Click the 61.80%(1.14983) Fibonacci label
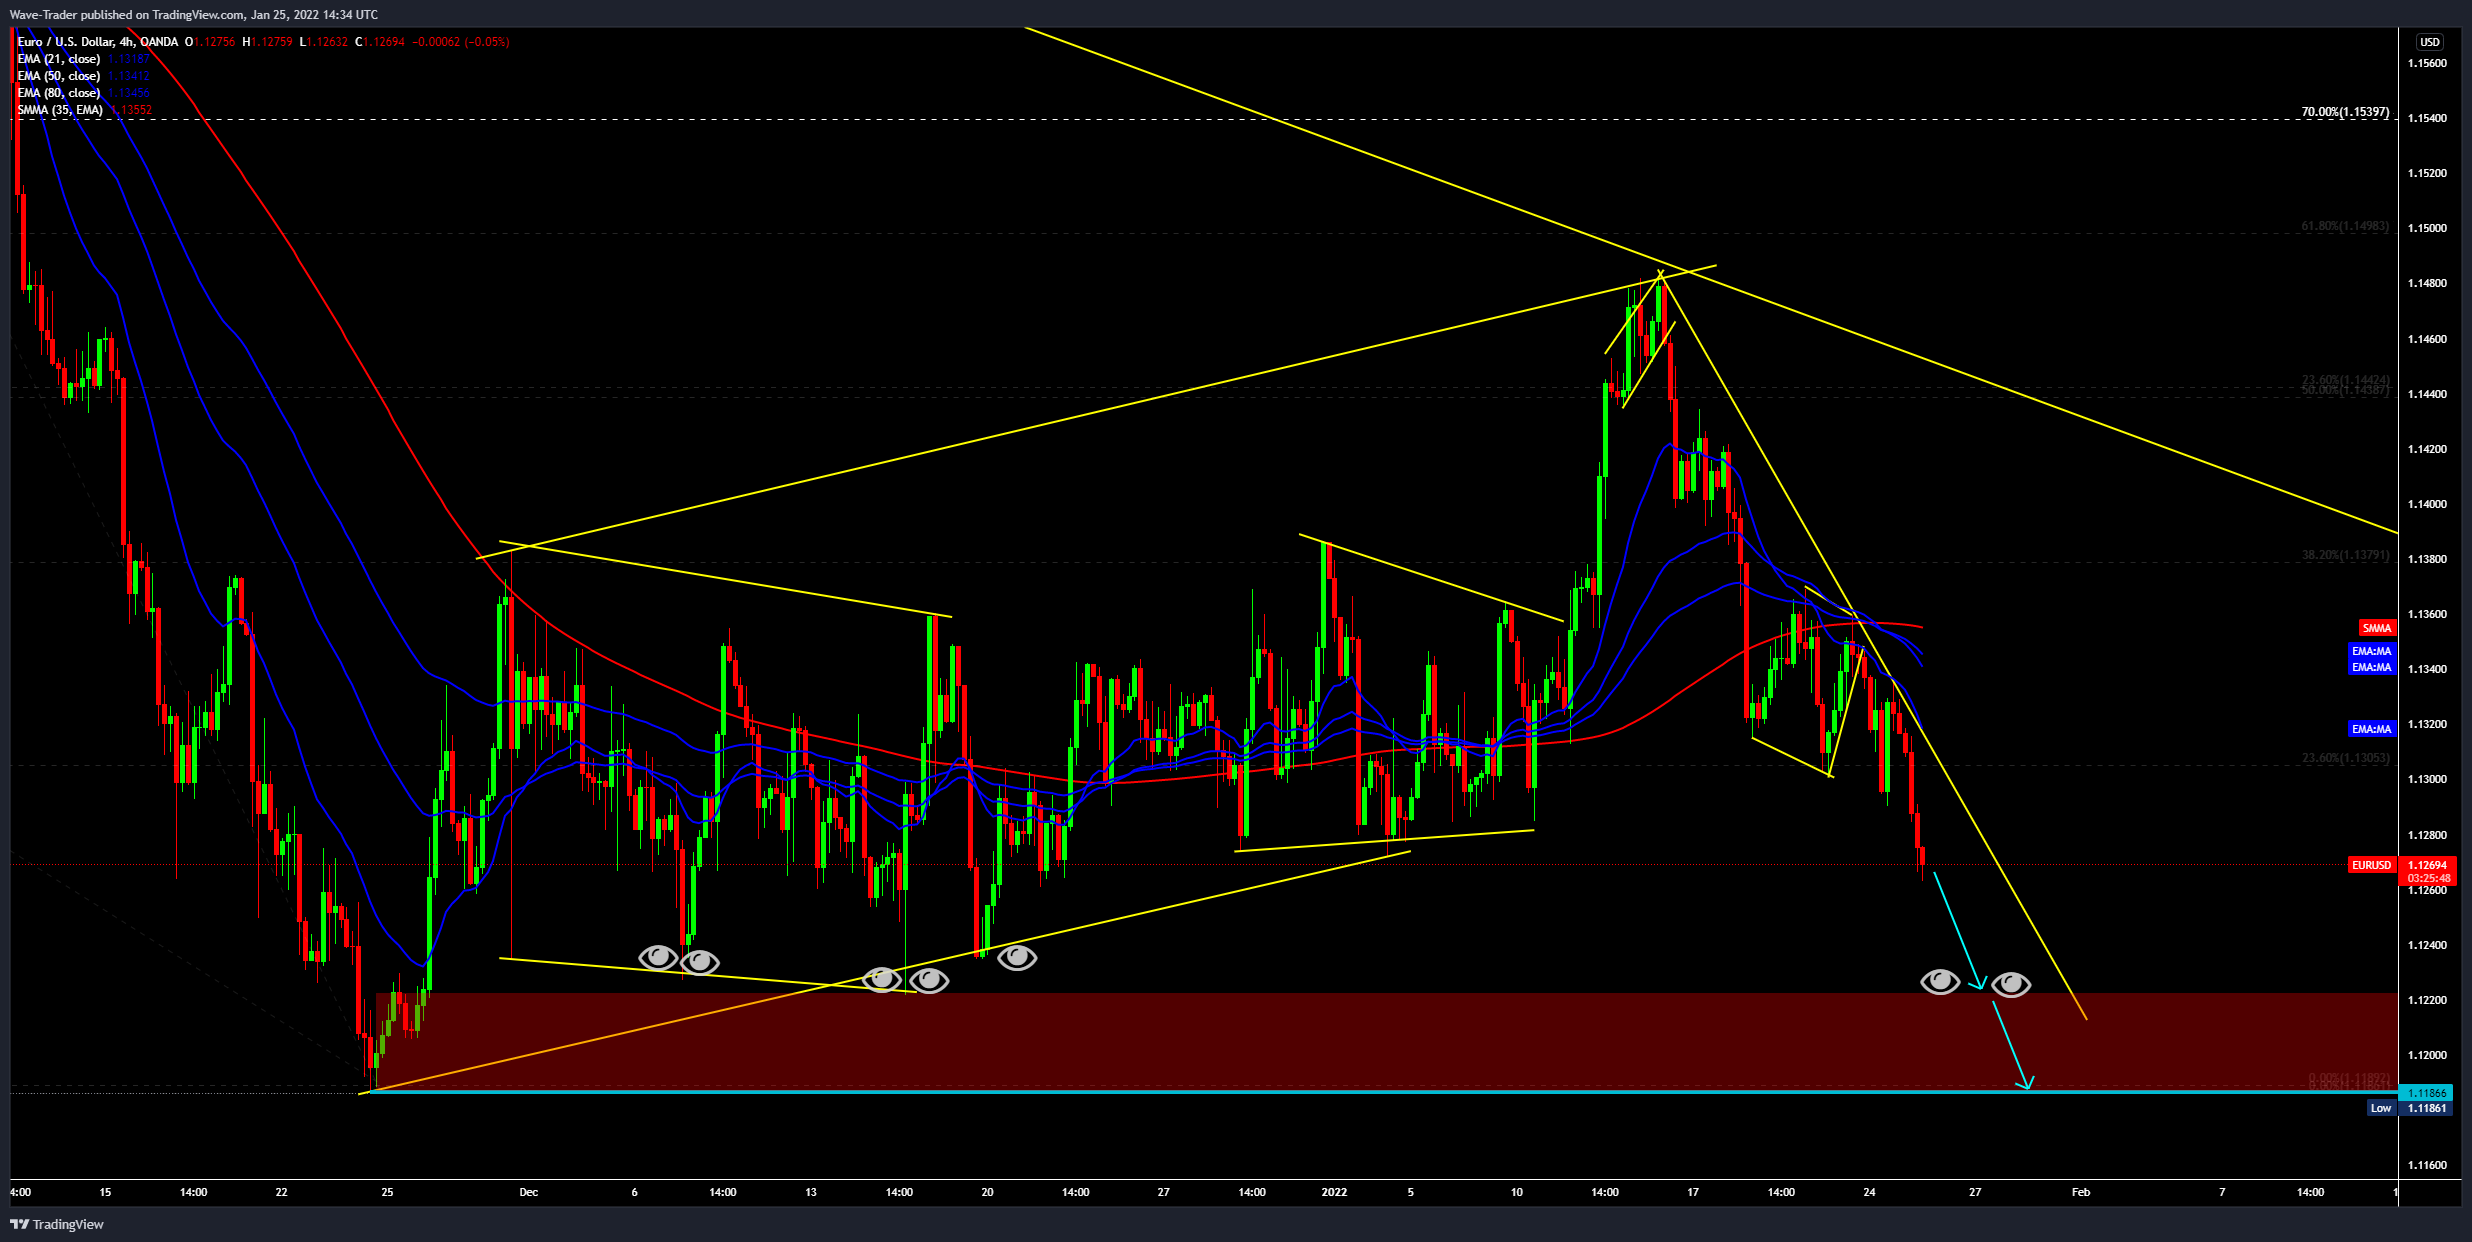Screen dimensions: 2472x1242 [x=2345, y=226]
